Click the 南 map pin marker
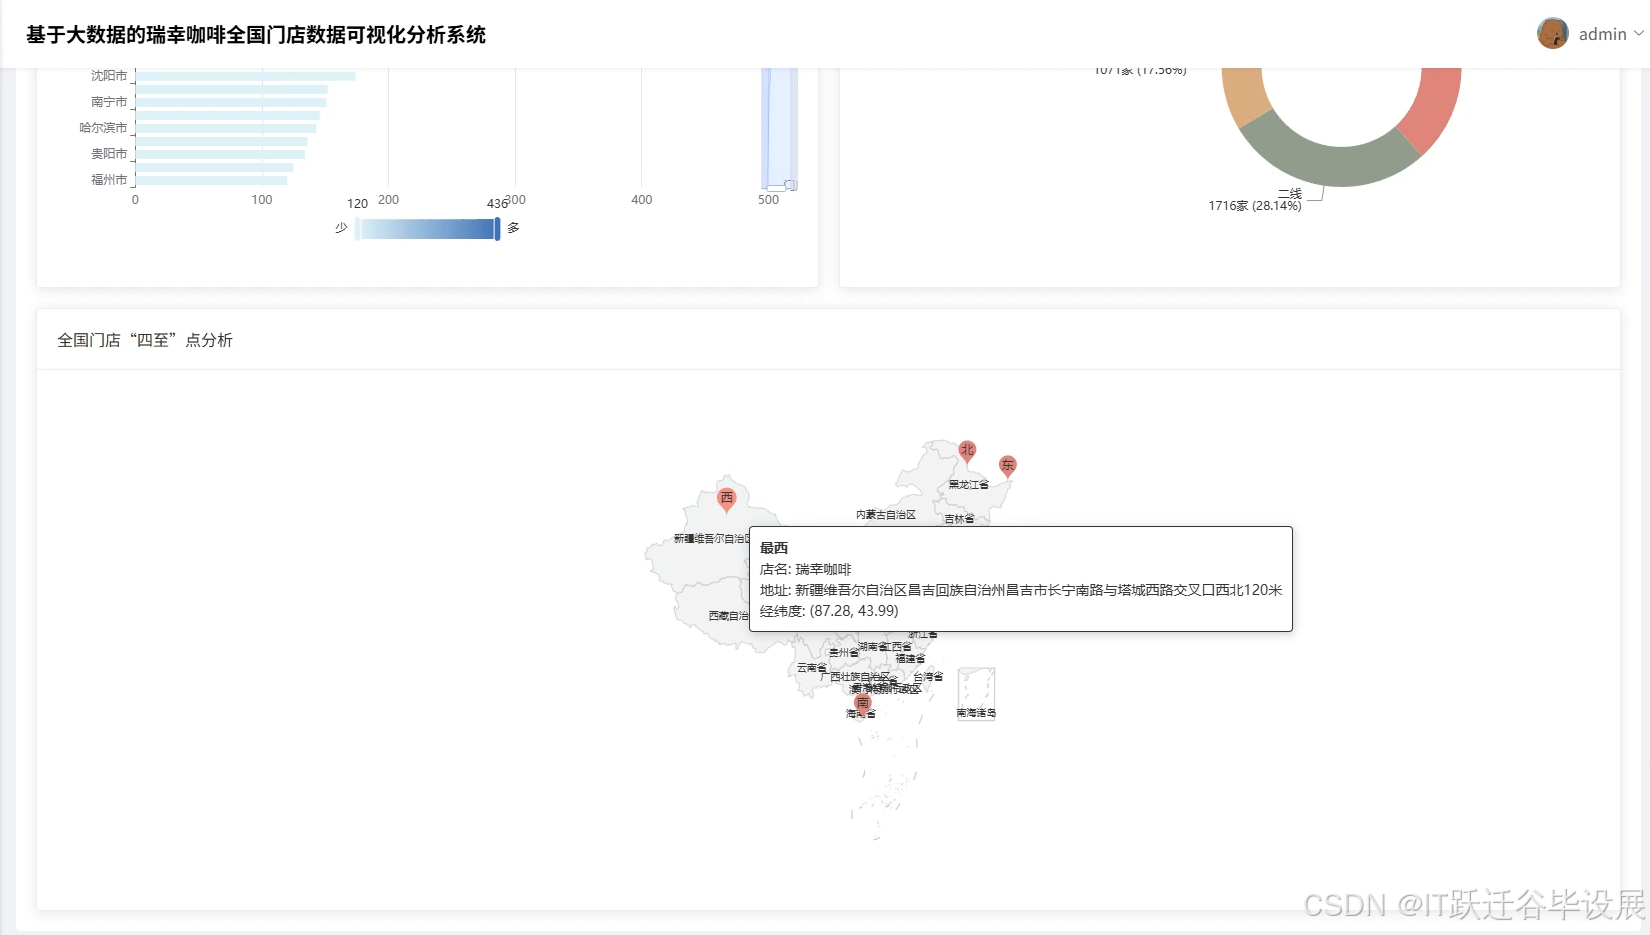 pos(863,704)
